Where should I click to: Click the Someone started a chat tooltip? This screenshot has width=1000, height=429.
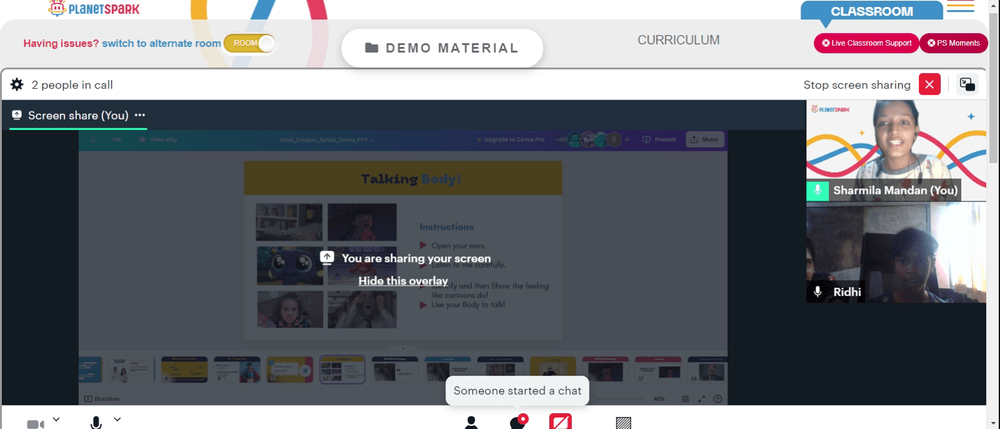[x=517, y=391]
